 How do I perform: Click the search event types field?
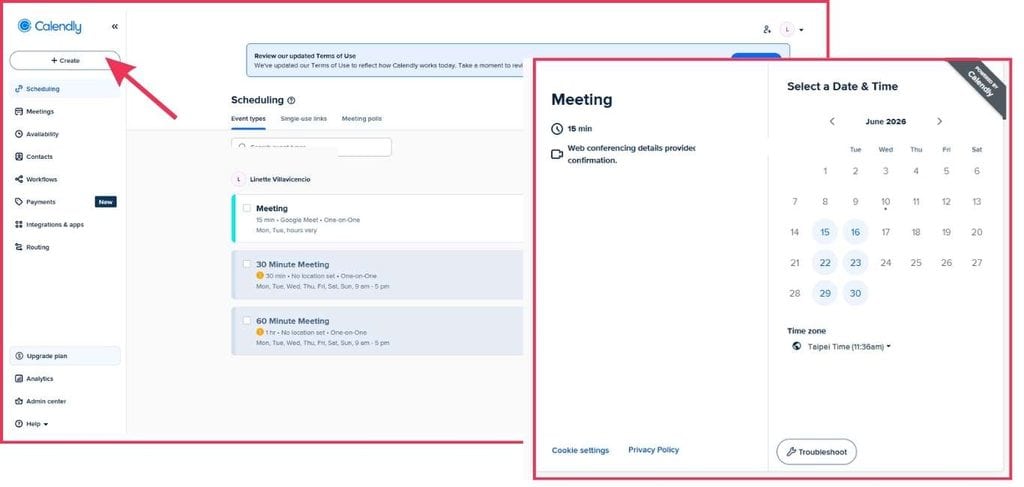(x=312, y=147)
